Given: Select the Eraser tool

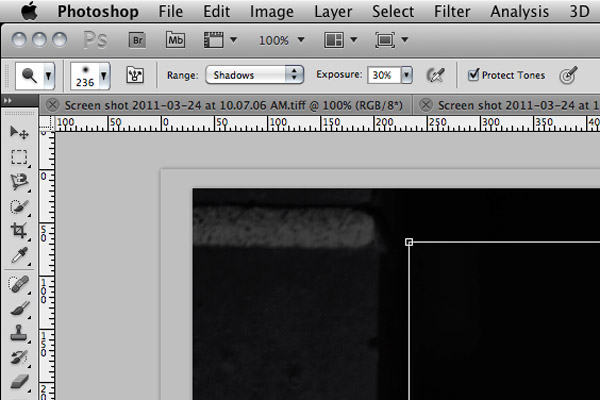Looking at the screenshot, I should (x=19, y=382).
